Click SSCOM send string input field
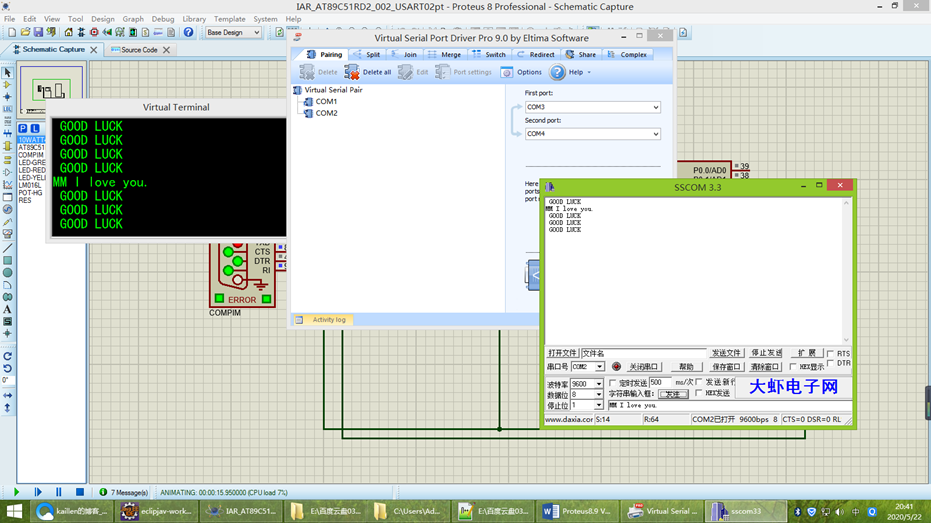The image size is (931, 523). pyautogui.click(x=730, y=405)
